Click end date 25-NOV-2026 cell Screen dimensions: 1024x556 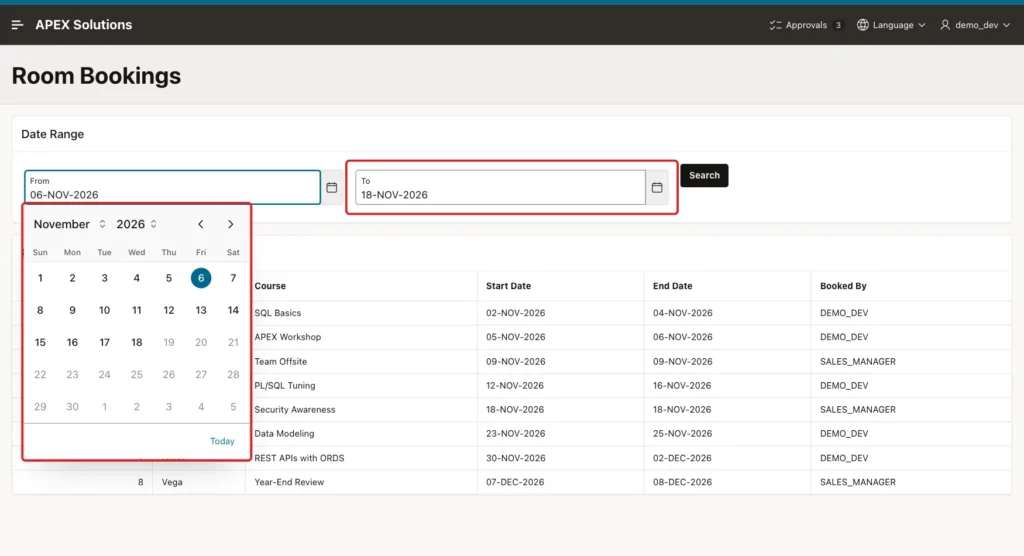(x=728, y=434)
